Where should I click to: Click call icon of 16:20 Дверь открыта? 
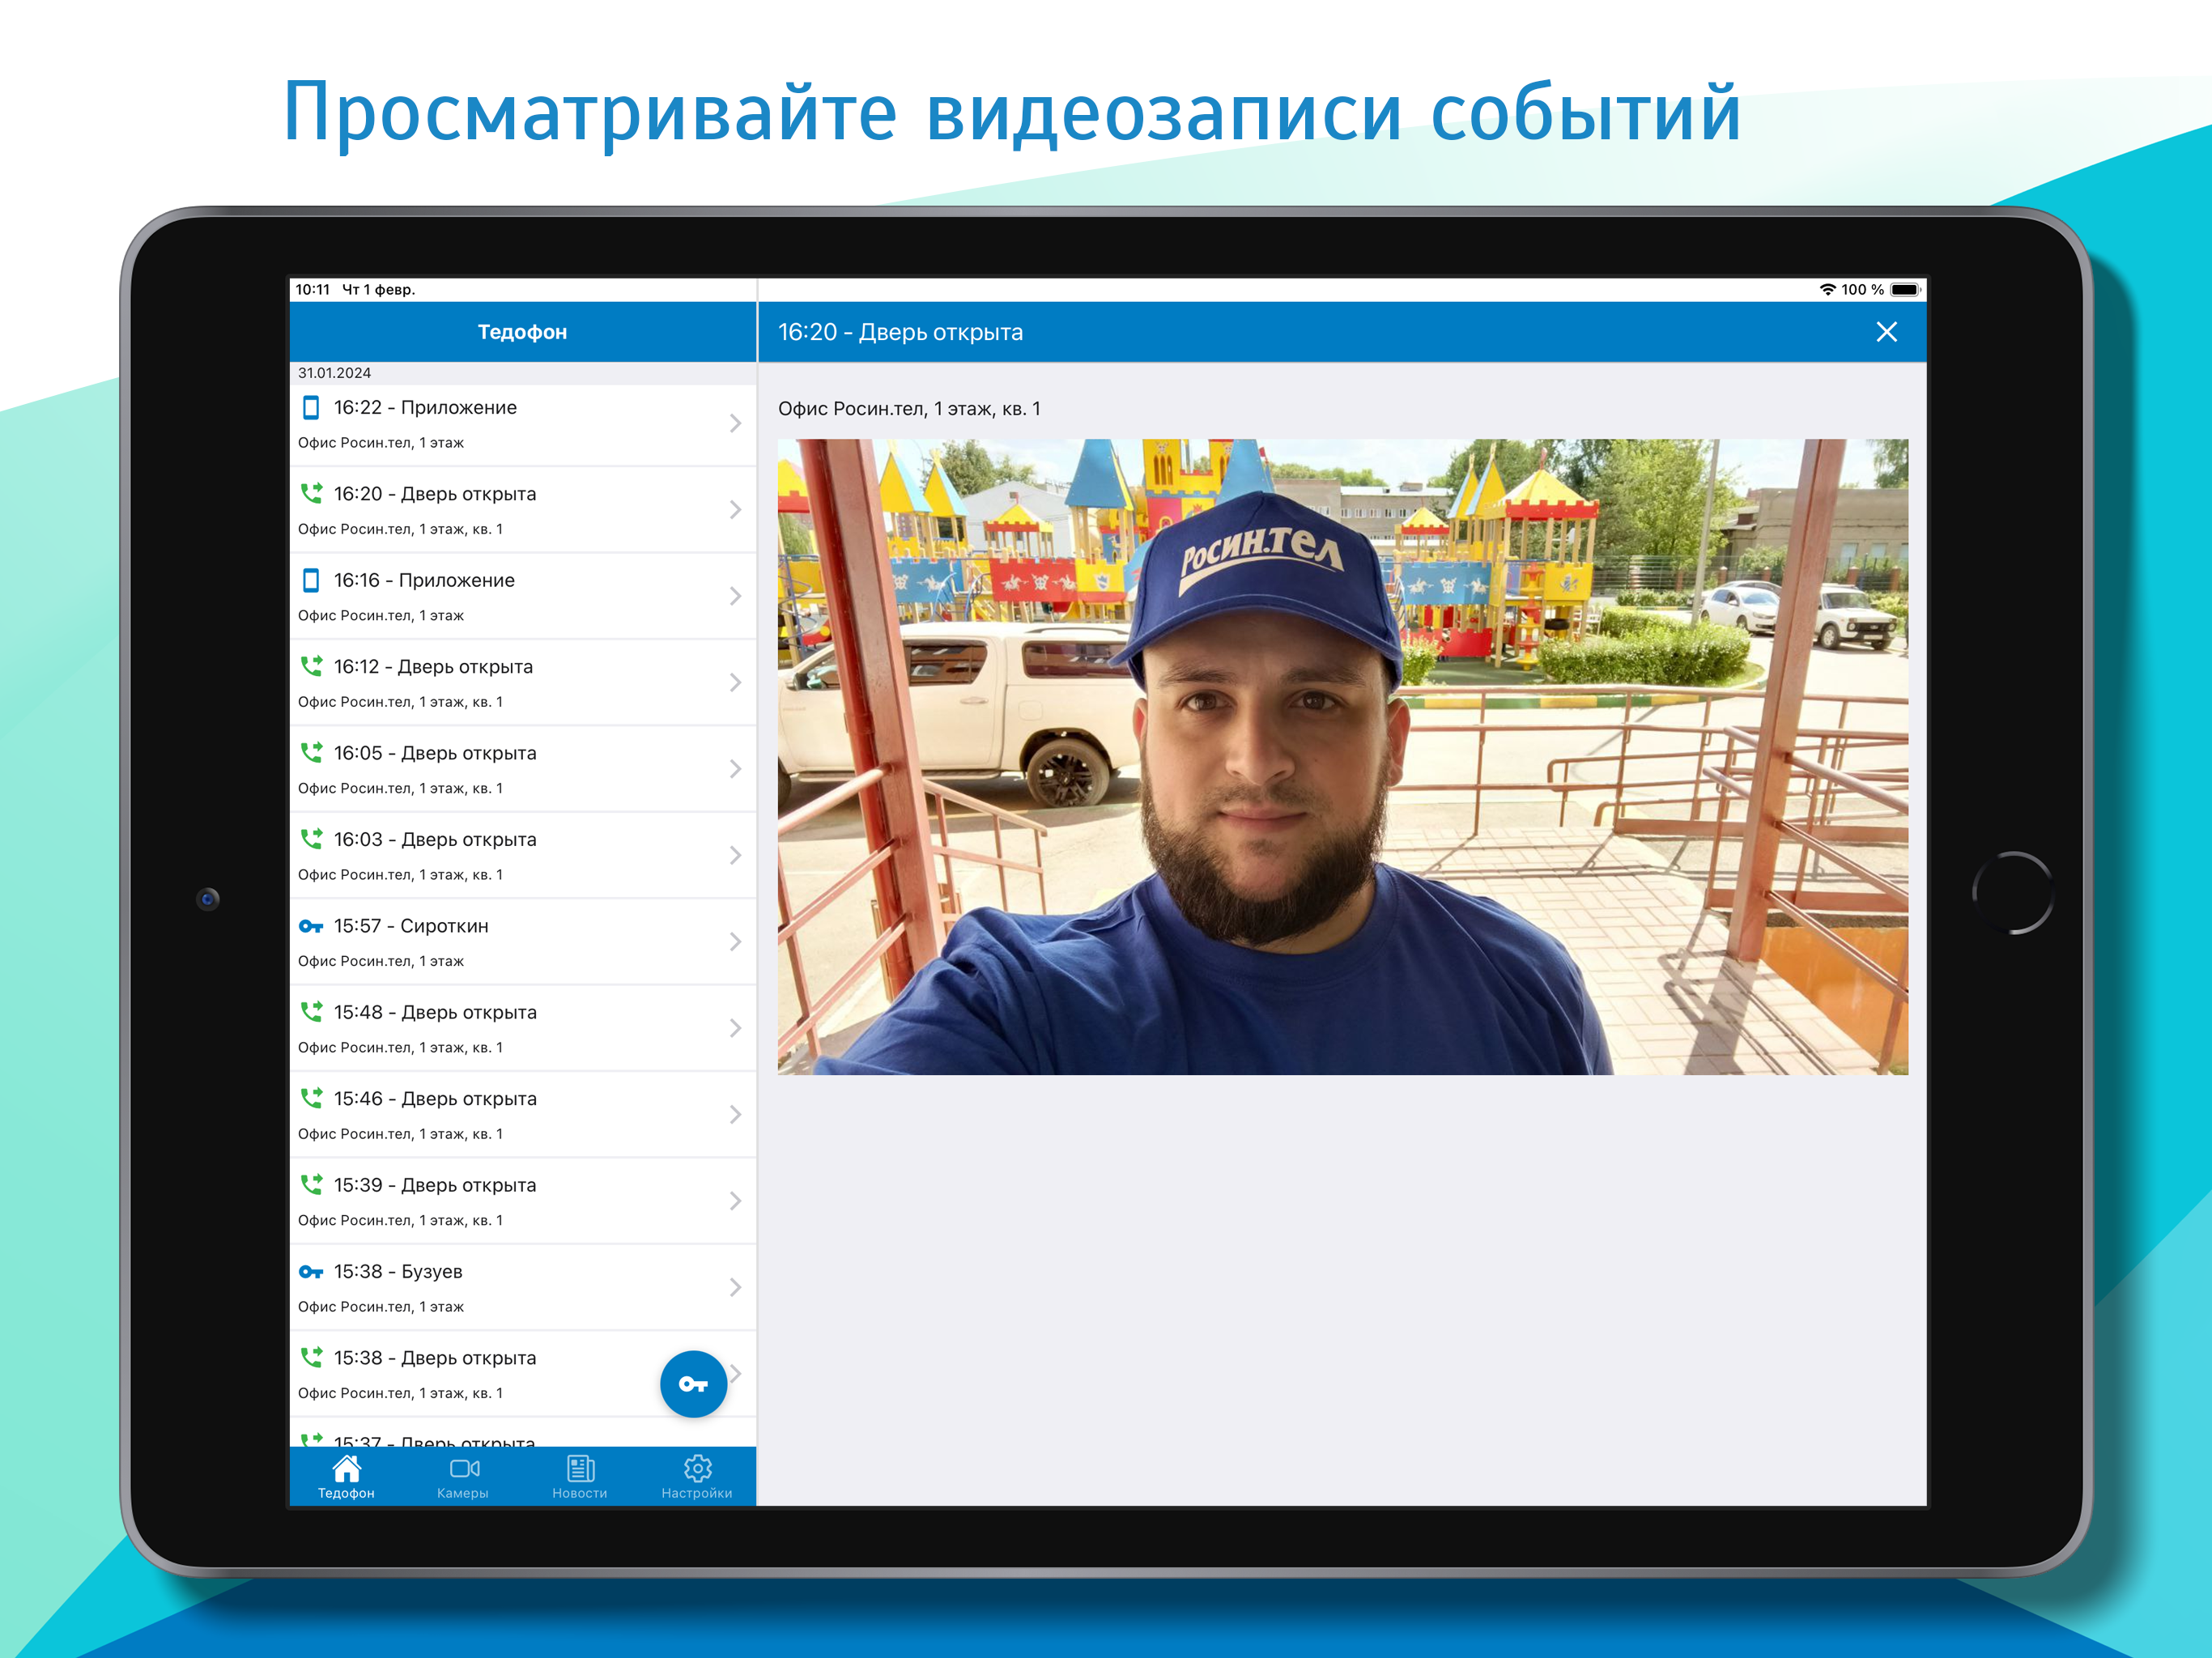[311, 493]
